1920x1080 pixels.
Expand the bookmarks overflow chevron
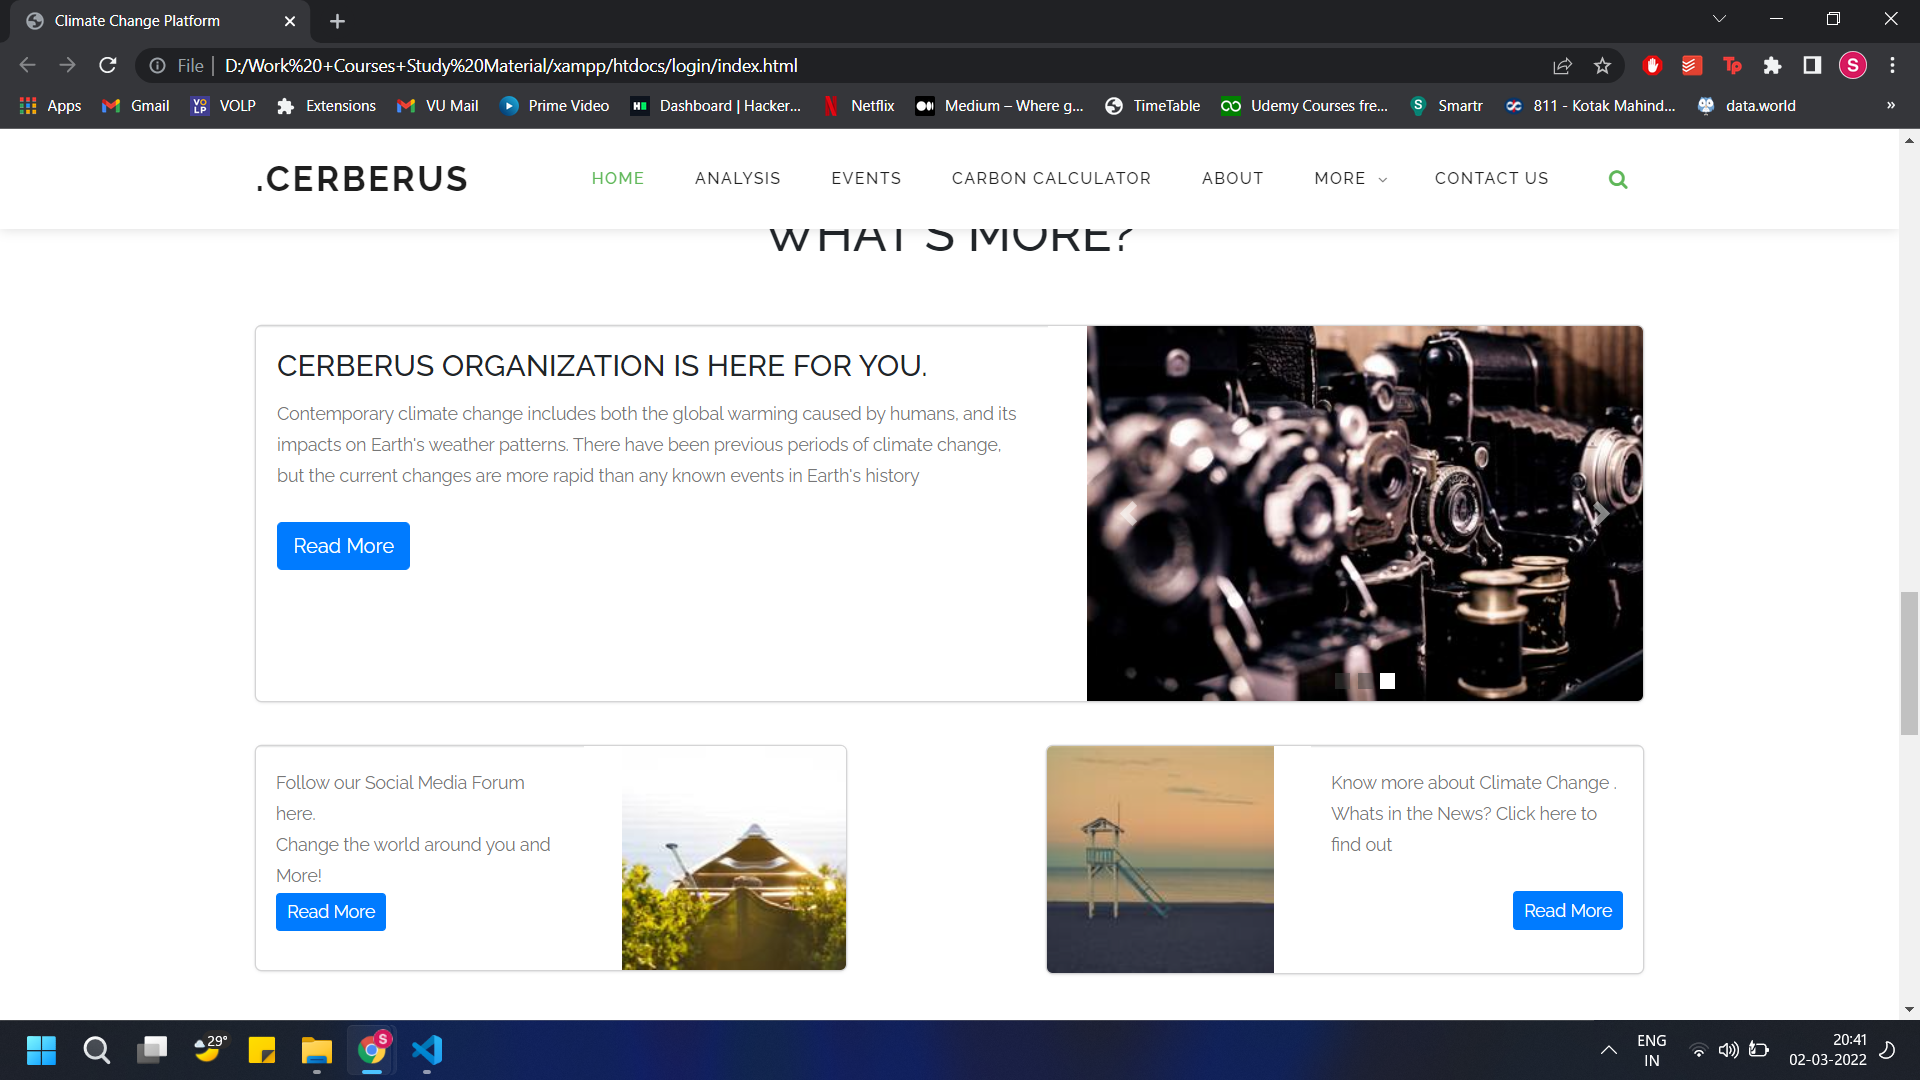click(x=1890, y=105)
